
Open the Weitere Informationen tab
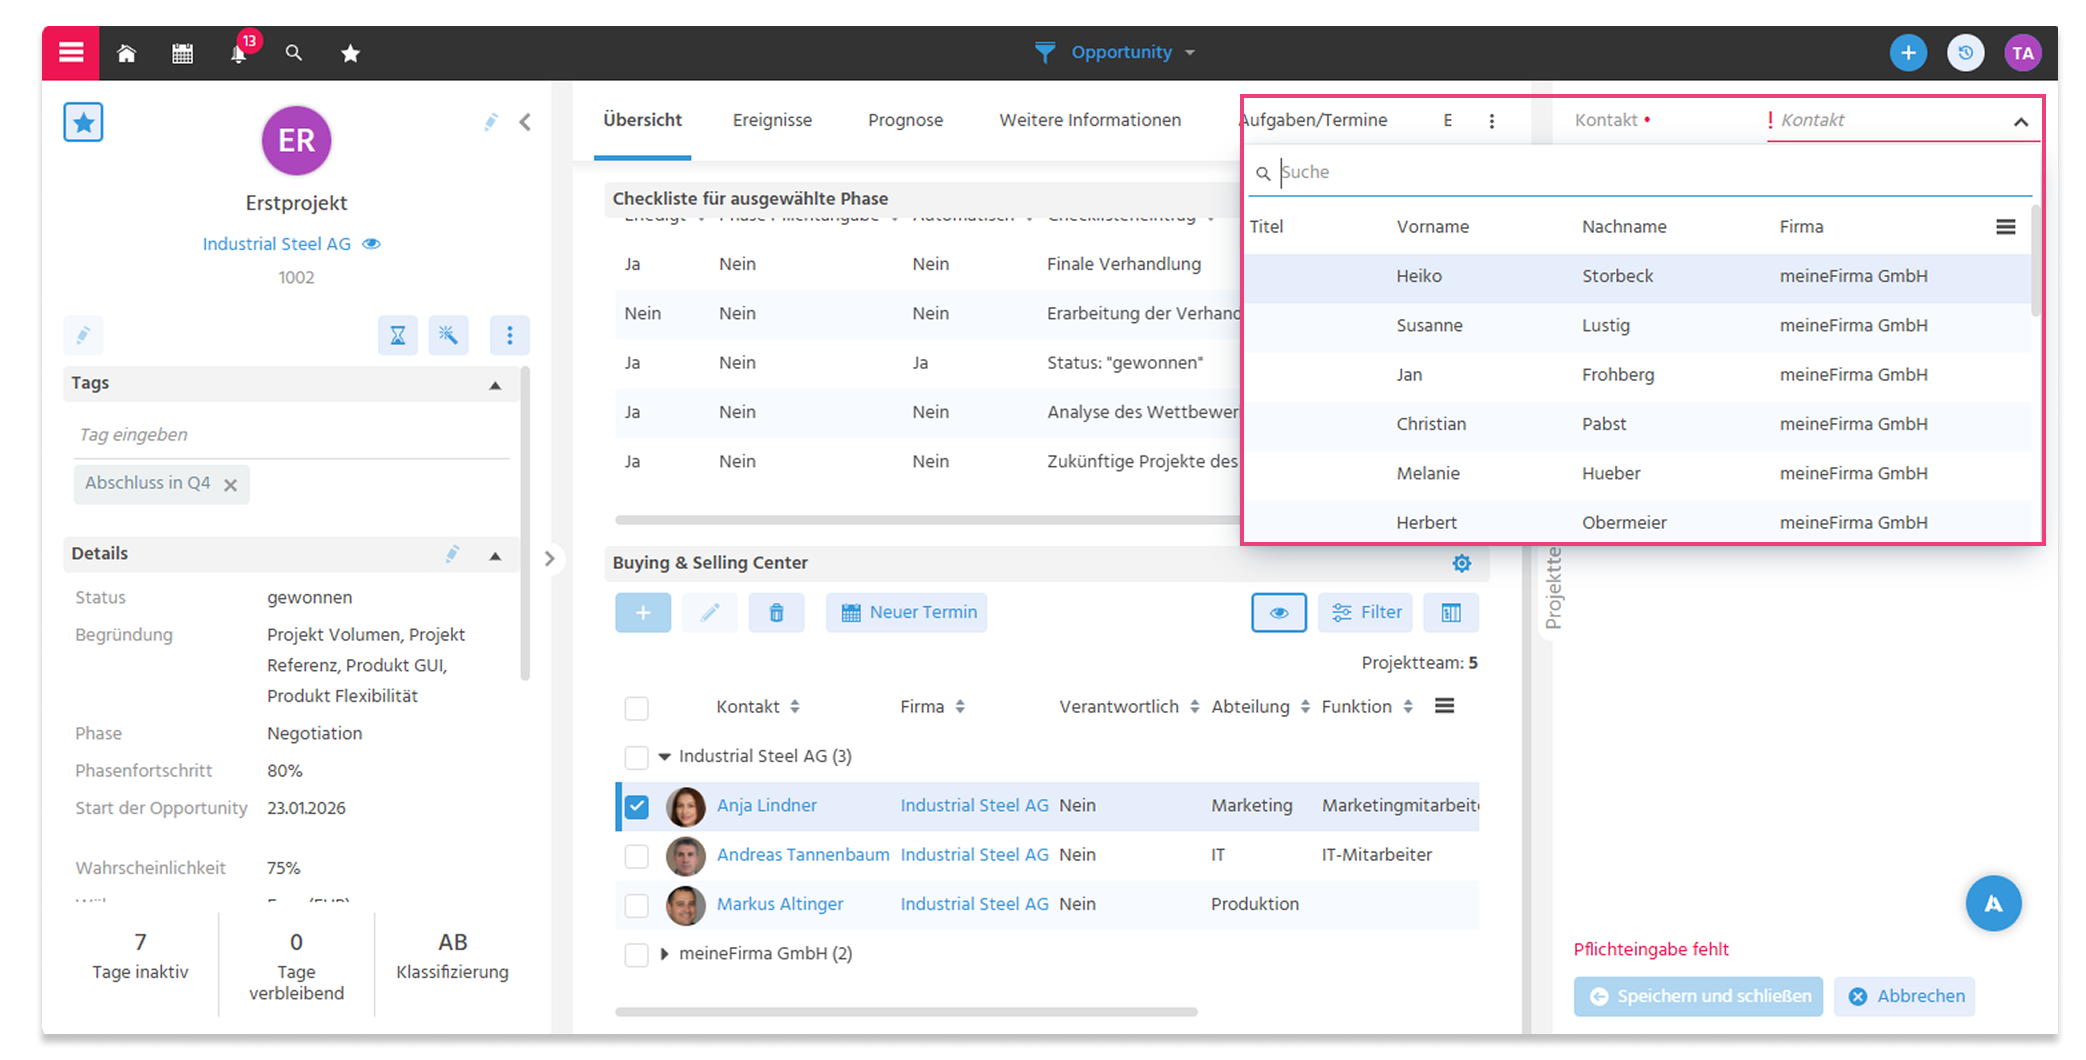(x=1090, y=120)
